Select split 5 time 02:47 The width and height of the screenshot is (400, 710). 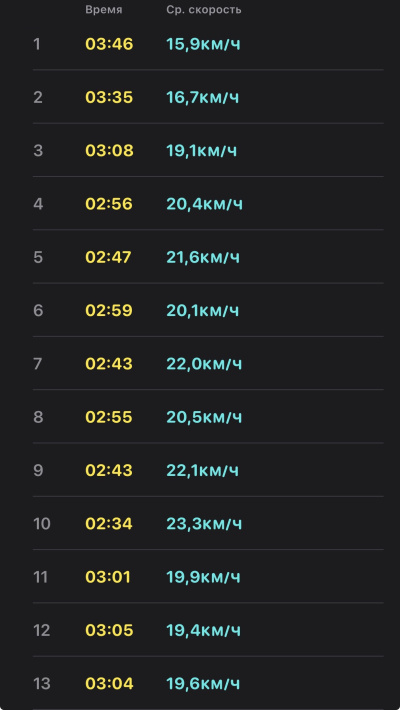point(108,257)
